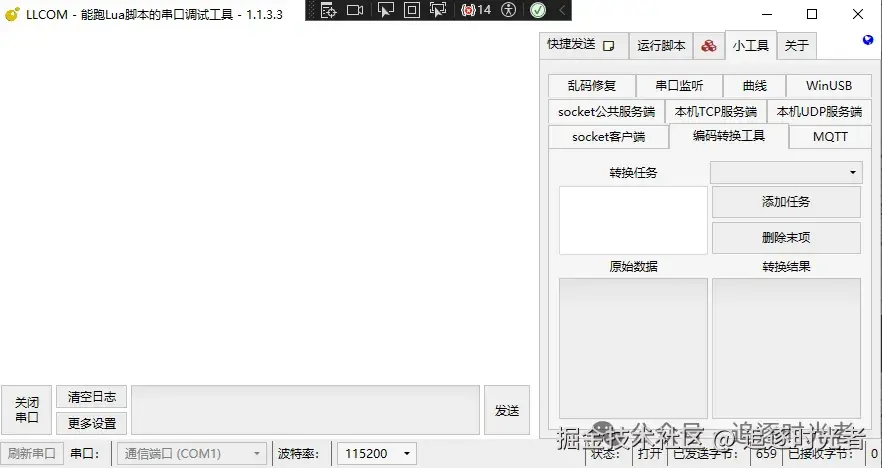Image resolution: width=882 pixels, height=468 pixels.
Task: Click the 转换结果 label
Action: click(786, 267)
